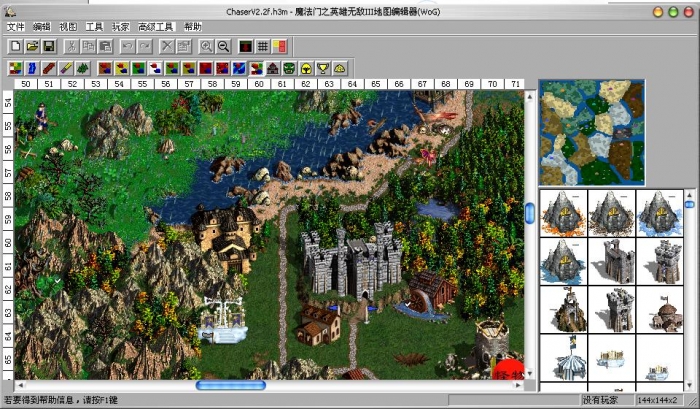Zoom out of the map

click(x=223, y=46)
